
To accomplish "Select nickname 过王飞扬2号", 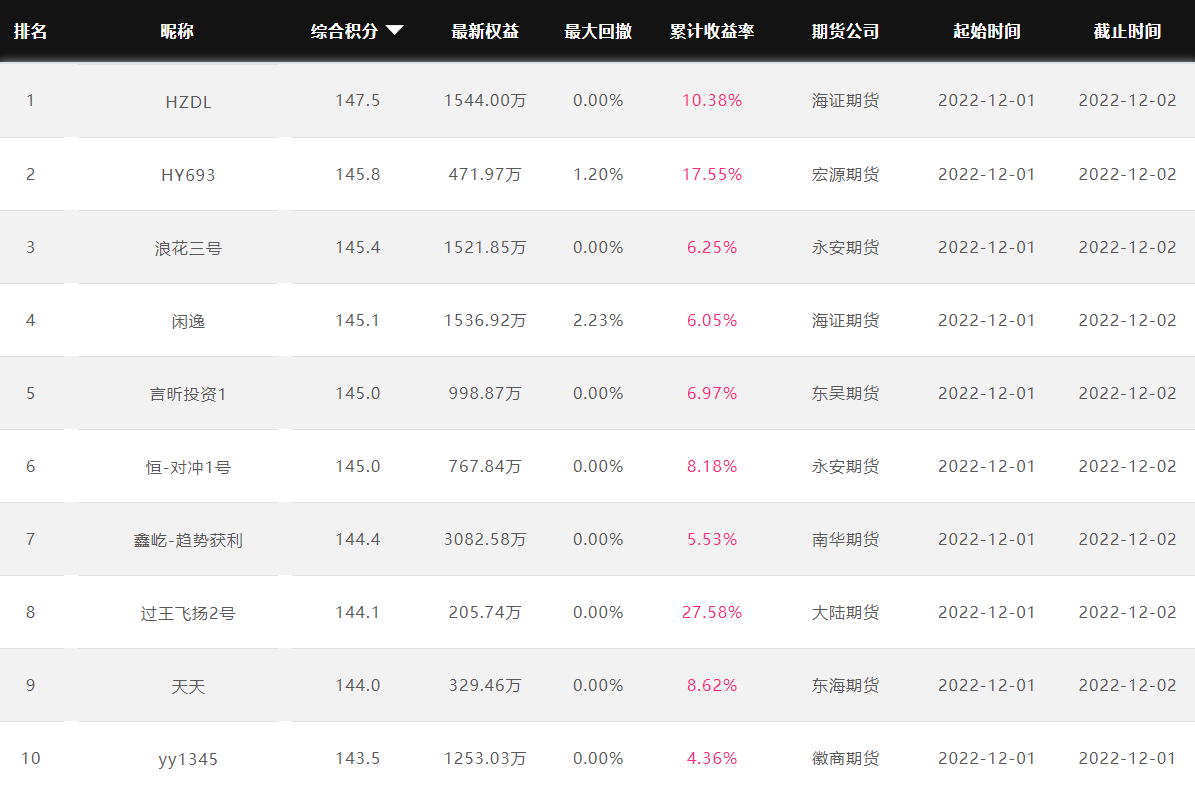I will point(188,613).
